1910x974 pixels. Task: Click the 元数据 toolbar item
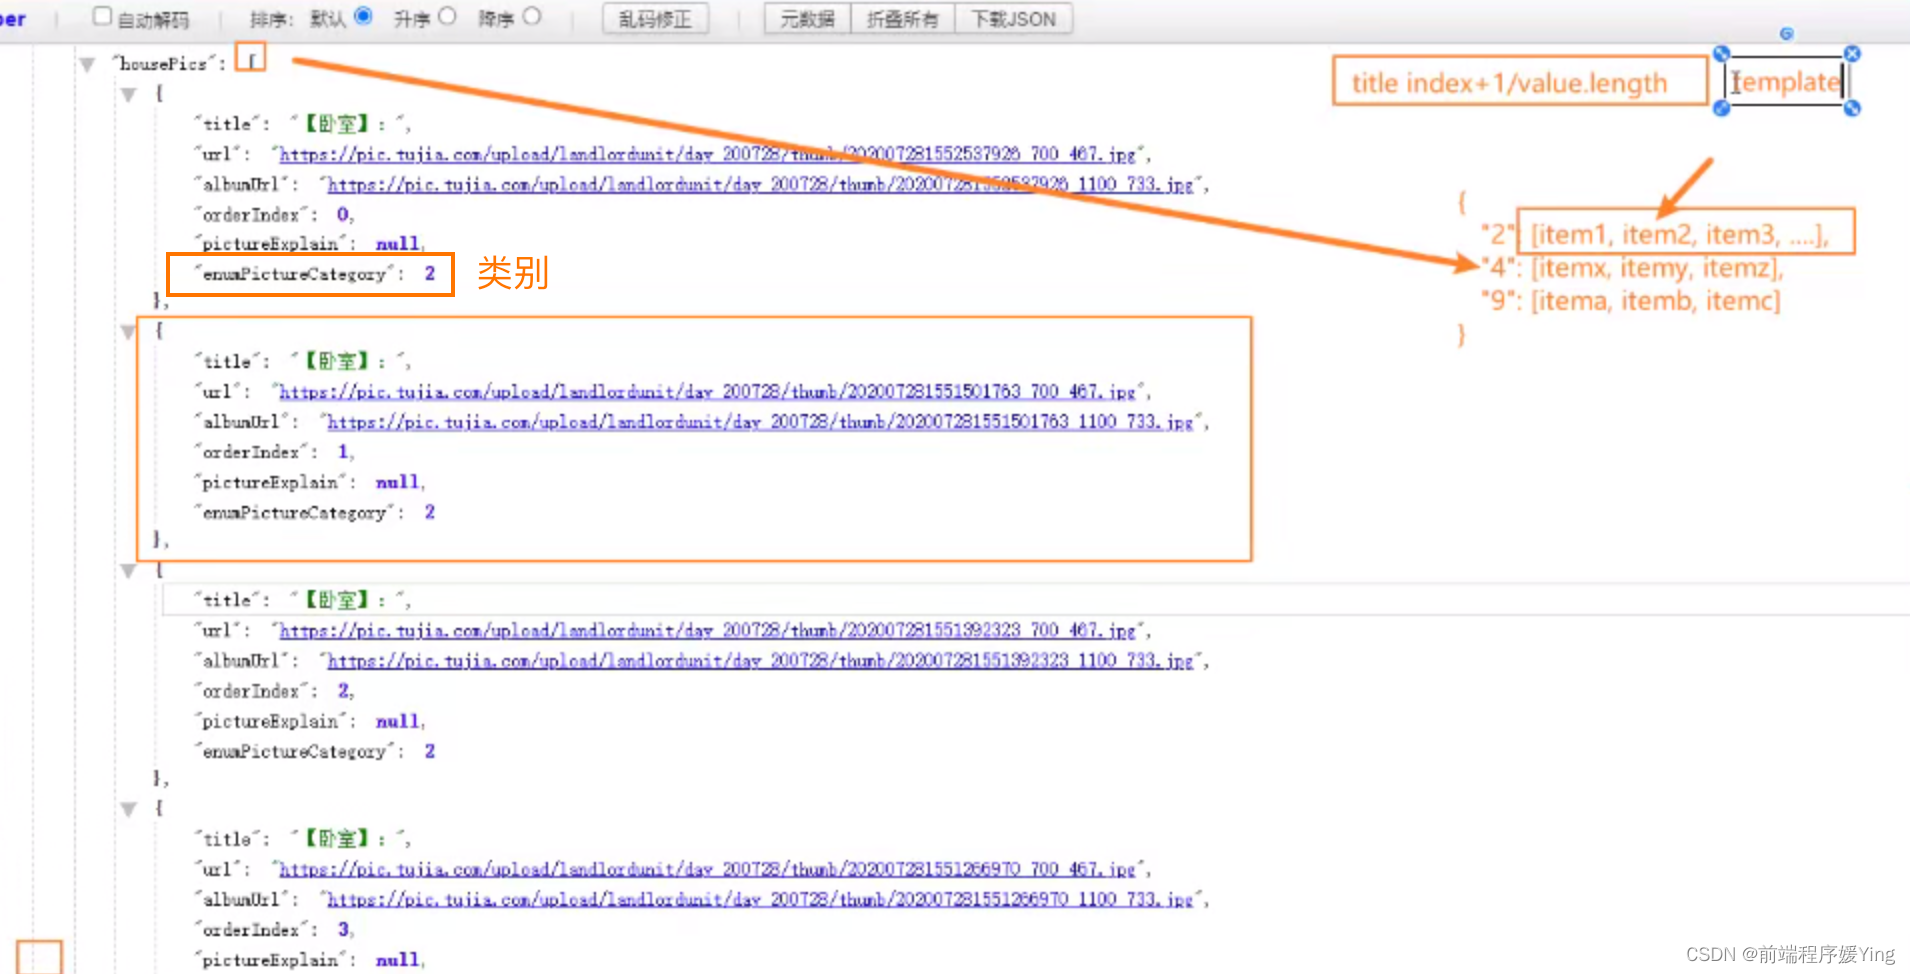click(x=806, y=17)
